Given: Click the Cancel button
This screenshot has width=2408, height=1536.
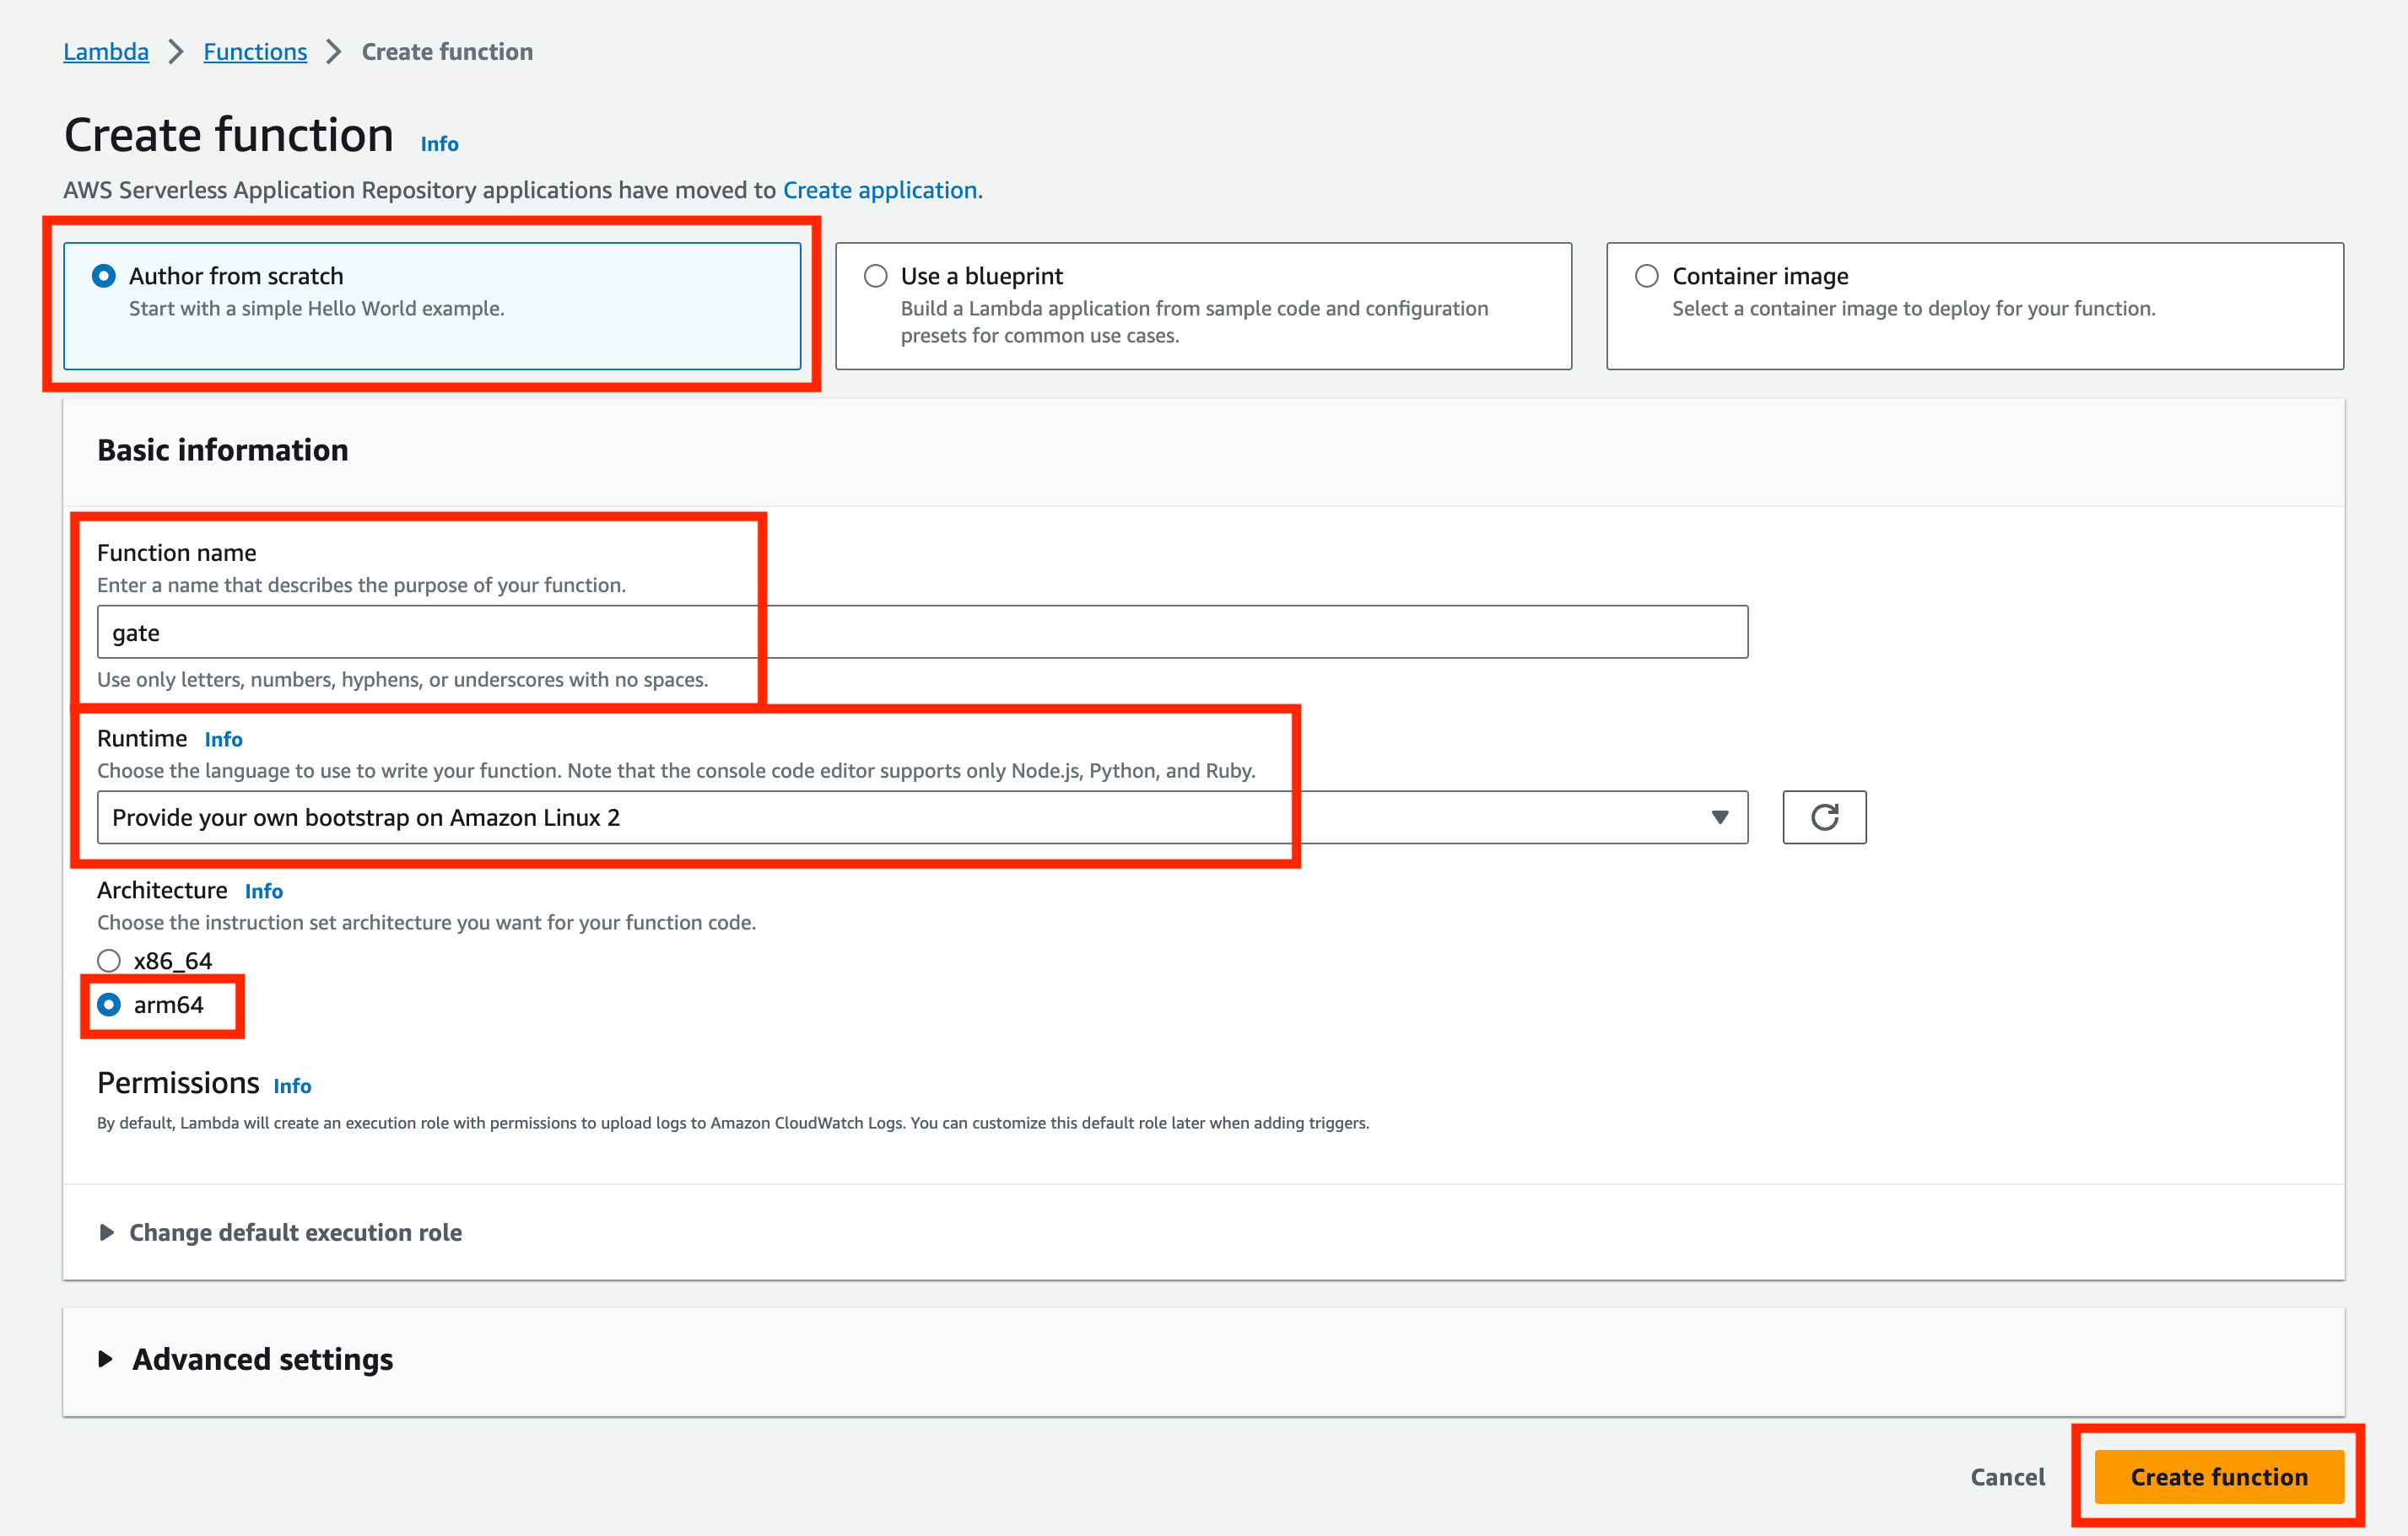Looking at the screenshot, I should (2006, 1476).
